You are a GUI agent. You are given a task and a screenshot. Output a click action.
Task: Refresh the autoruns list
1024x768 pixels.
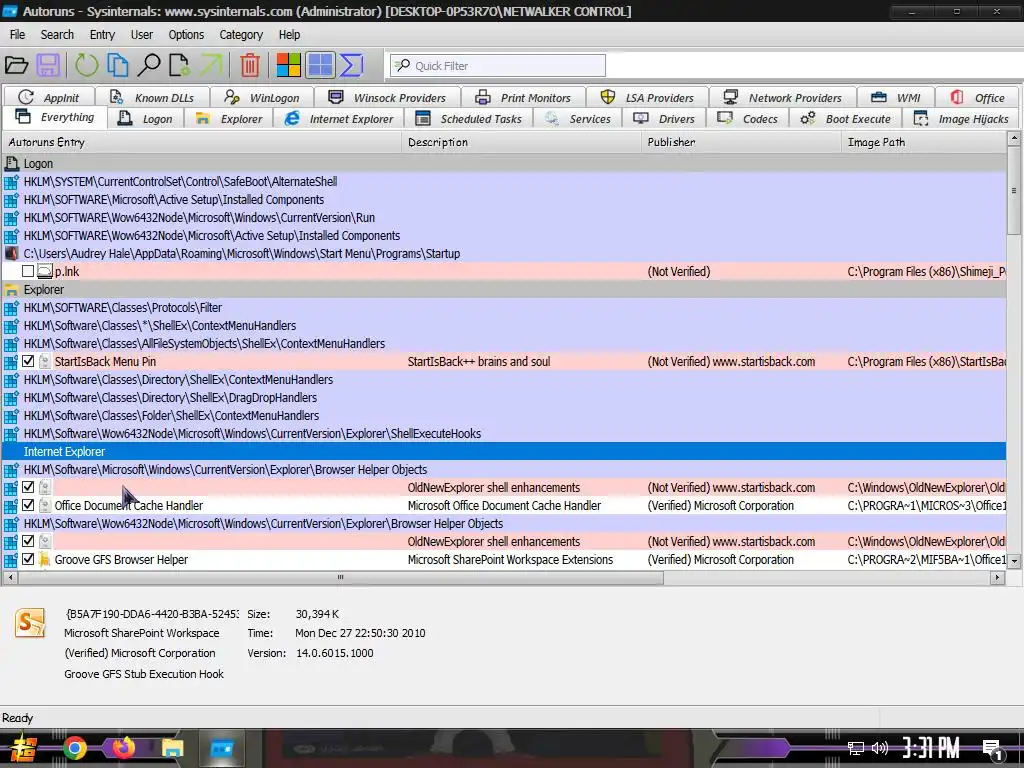click(x=86, y=65)
